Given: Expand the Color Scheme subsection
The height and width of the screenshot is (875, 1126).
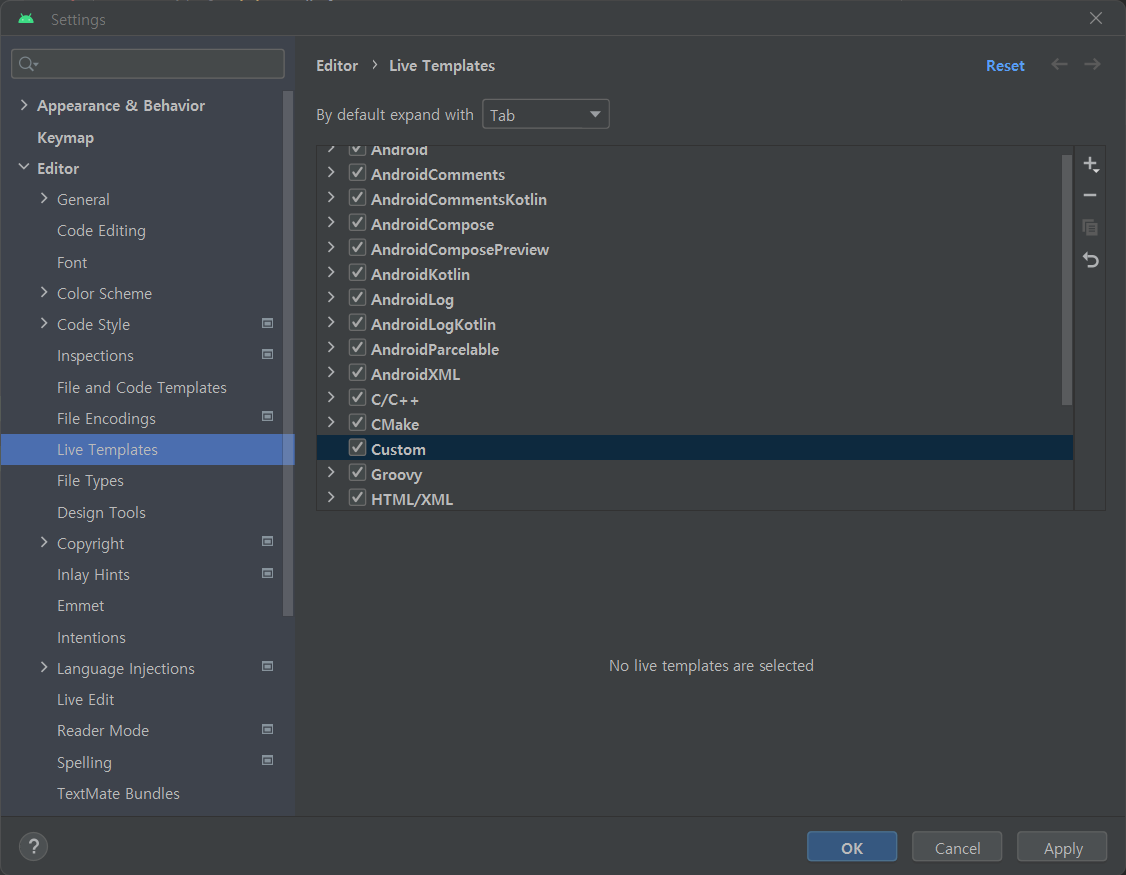Looking at the screenshot, I should coord(44,292).
